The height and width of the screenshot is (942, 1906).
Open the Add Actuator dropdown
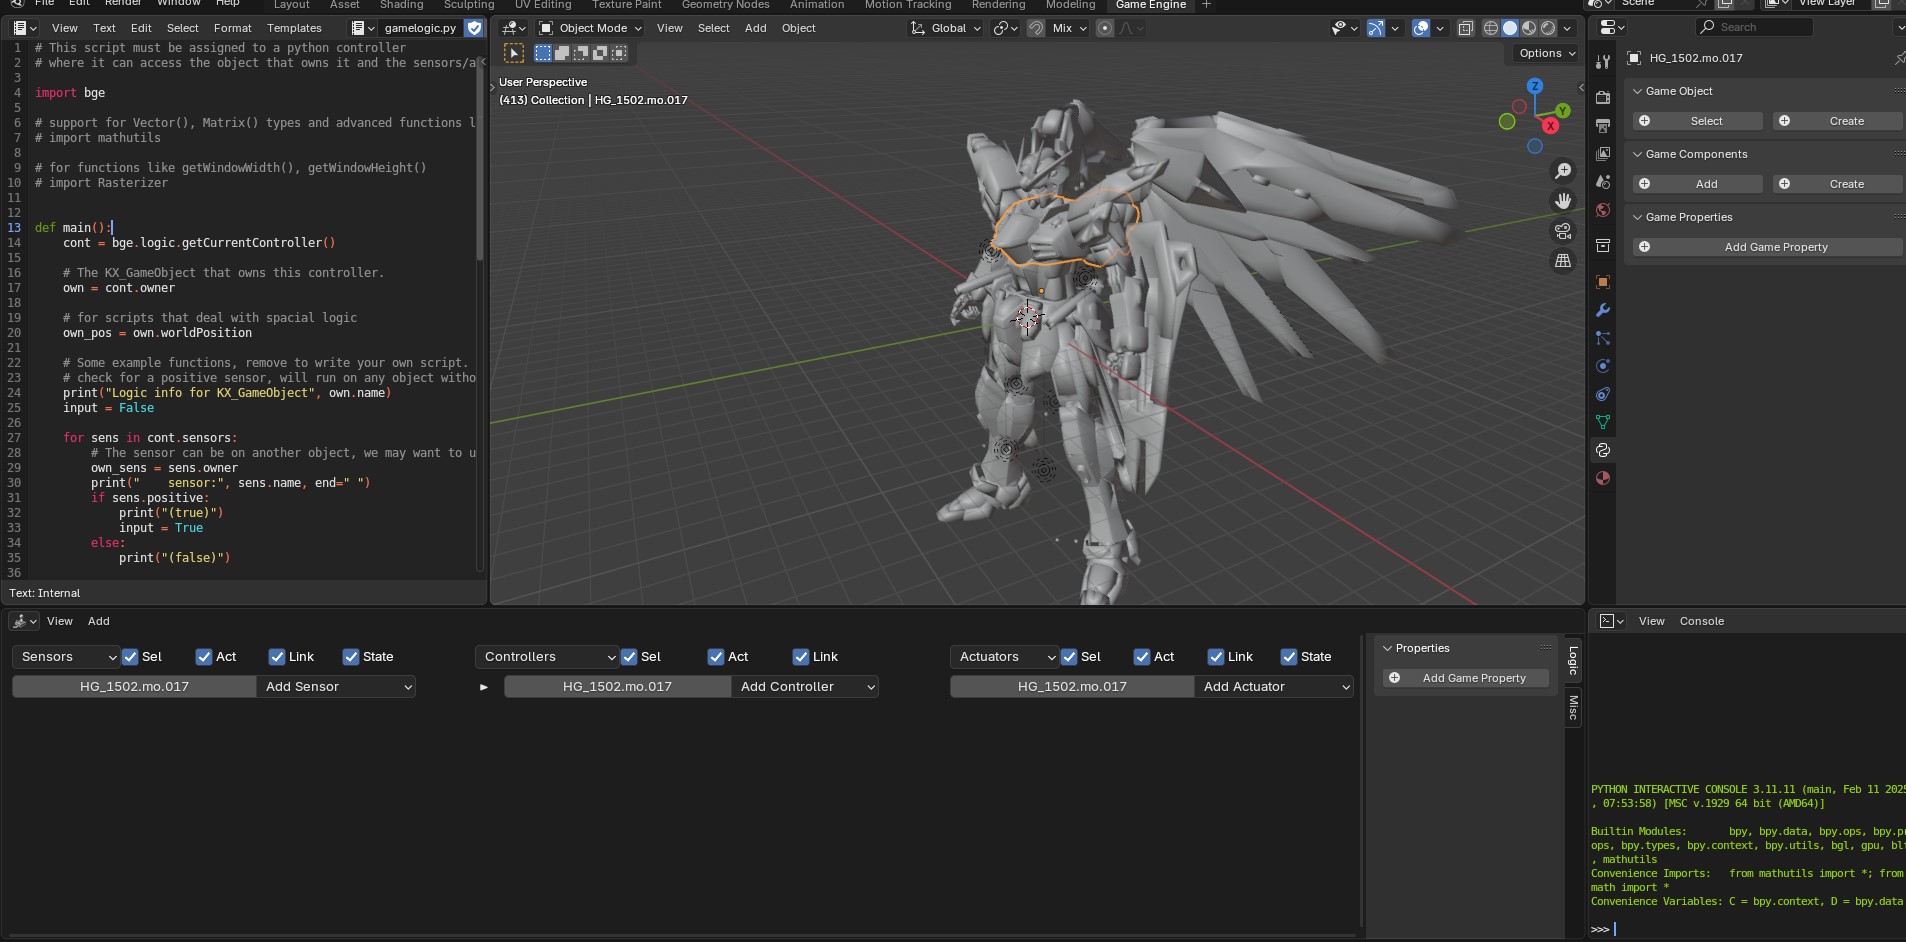pos(1273,687)
